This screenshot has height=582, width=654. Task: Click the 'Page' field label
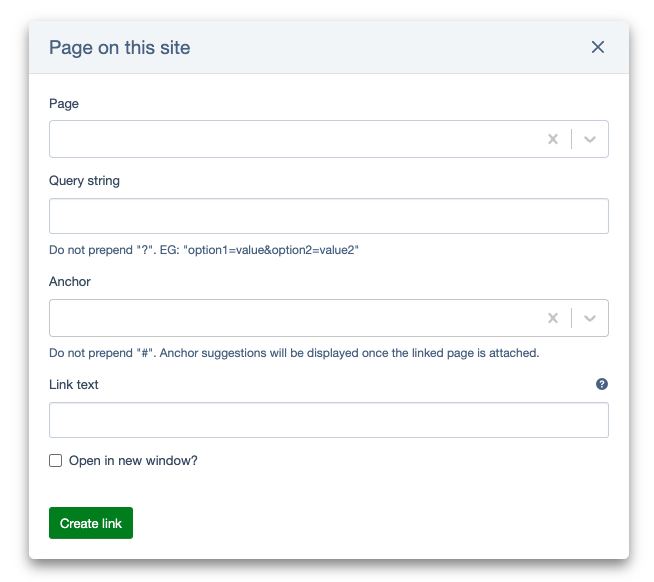click(64, 104)
